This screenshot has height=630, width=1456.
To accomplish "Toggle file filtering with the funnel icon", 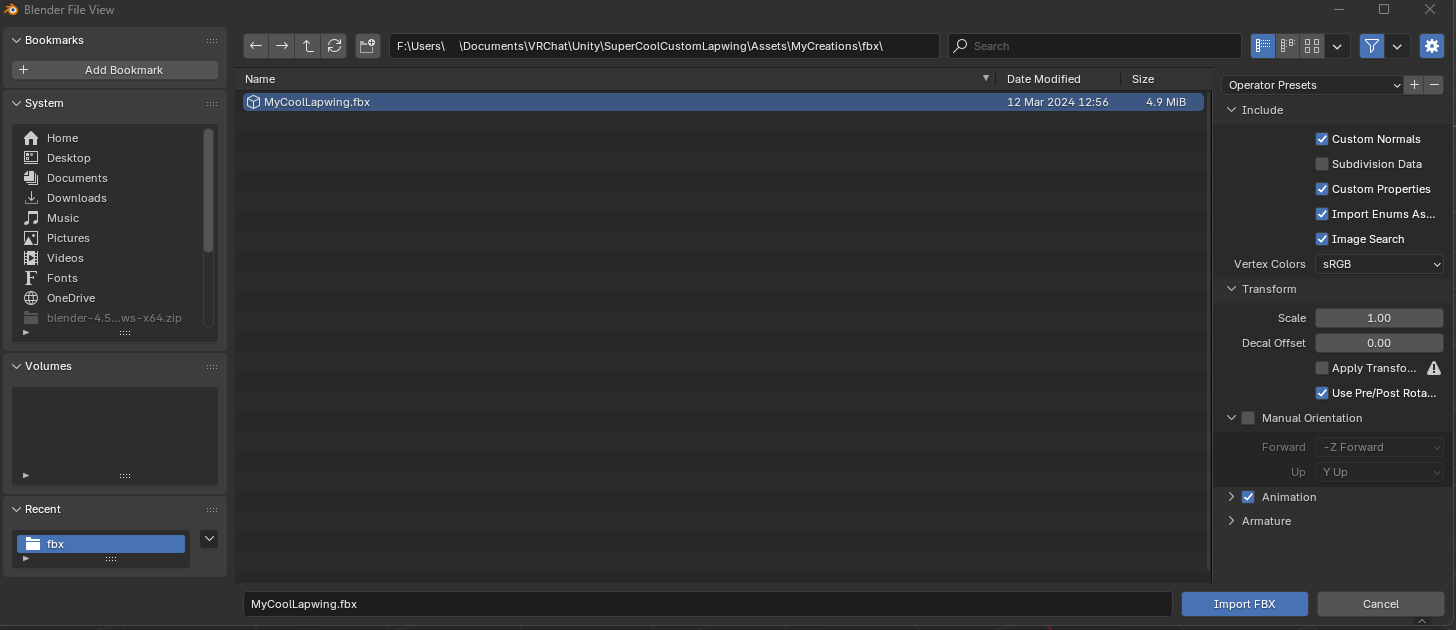I will [x=1374, y=45].
